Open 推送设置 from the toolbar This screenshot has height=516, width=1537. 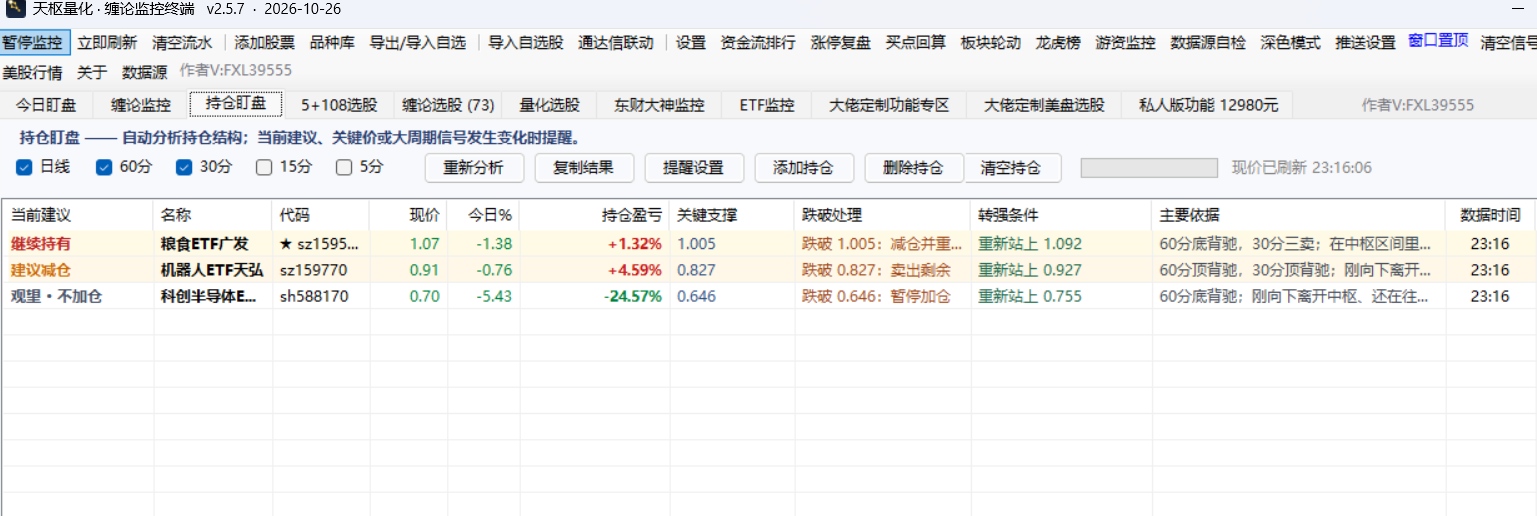(1366, 43)
